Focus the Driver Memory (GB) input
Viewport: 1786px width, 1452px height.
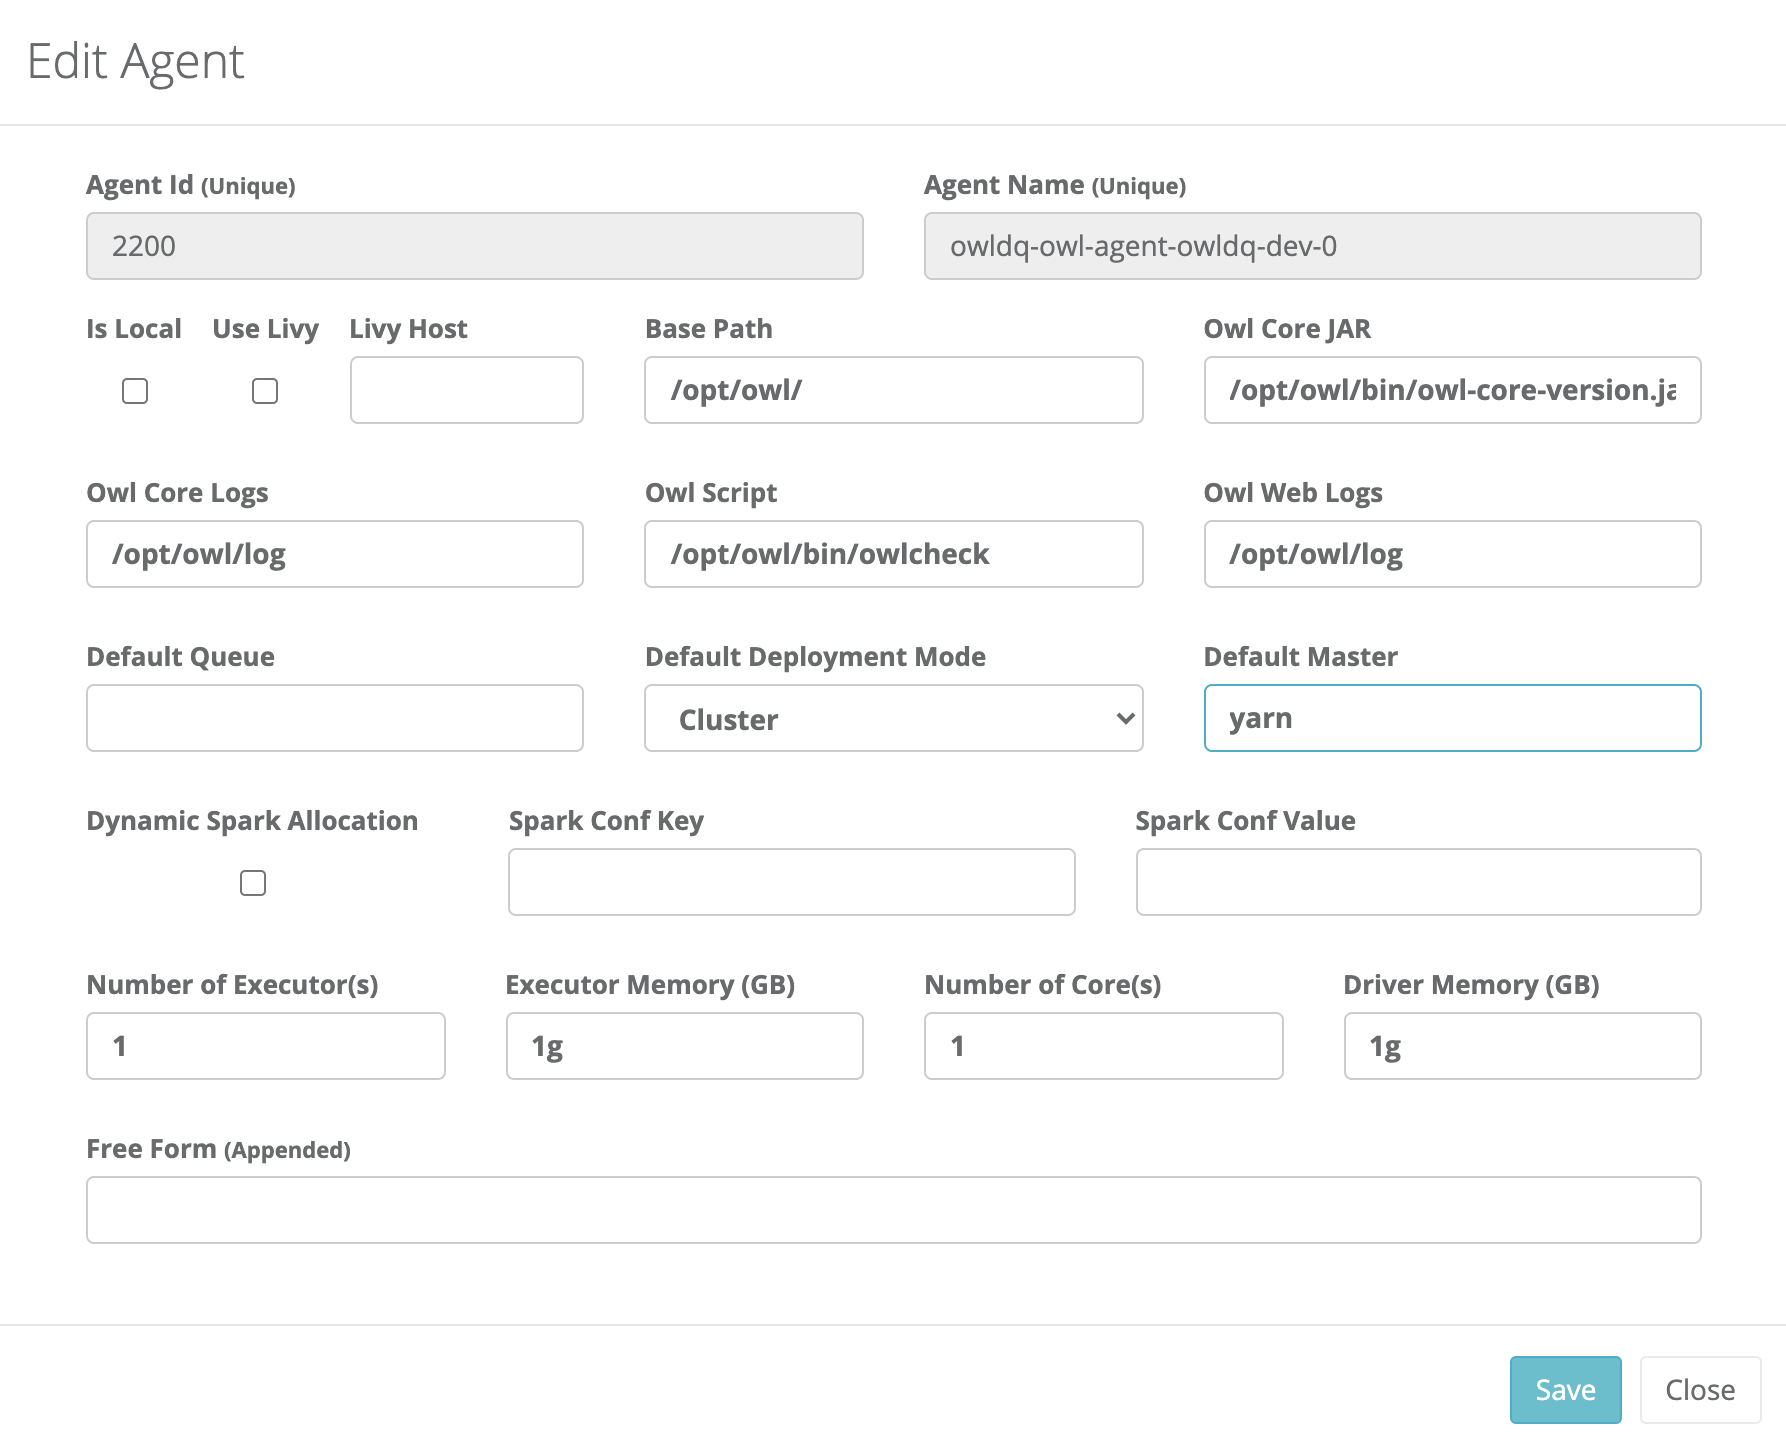[1522, 1046]
